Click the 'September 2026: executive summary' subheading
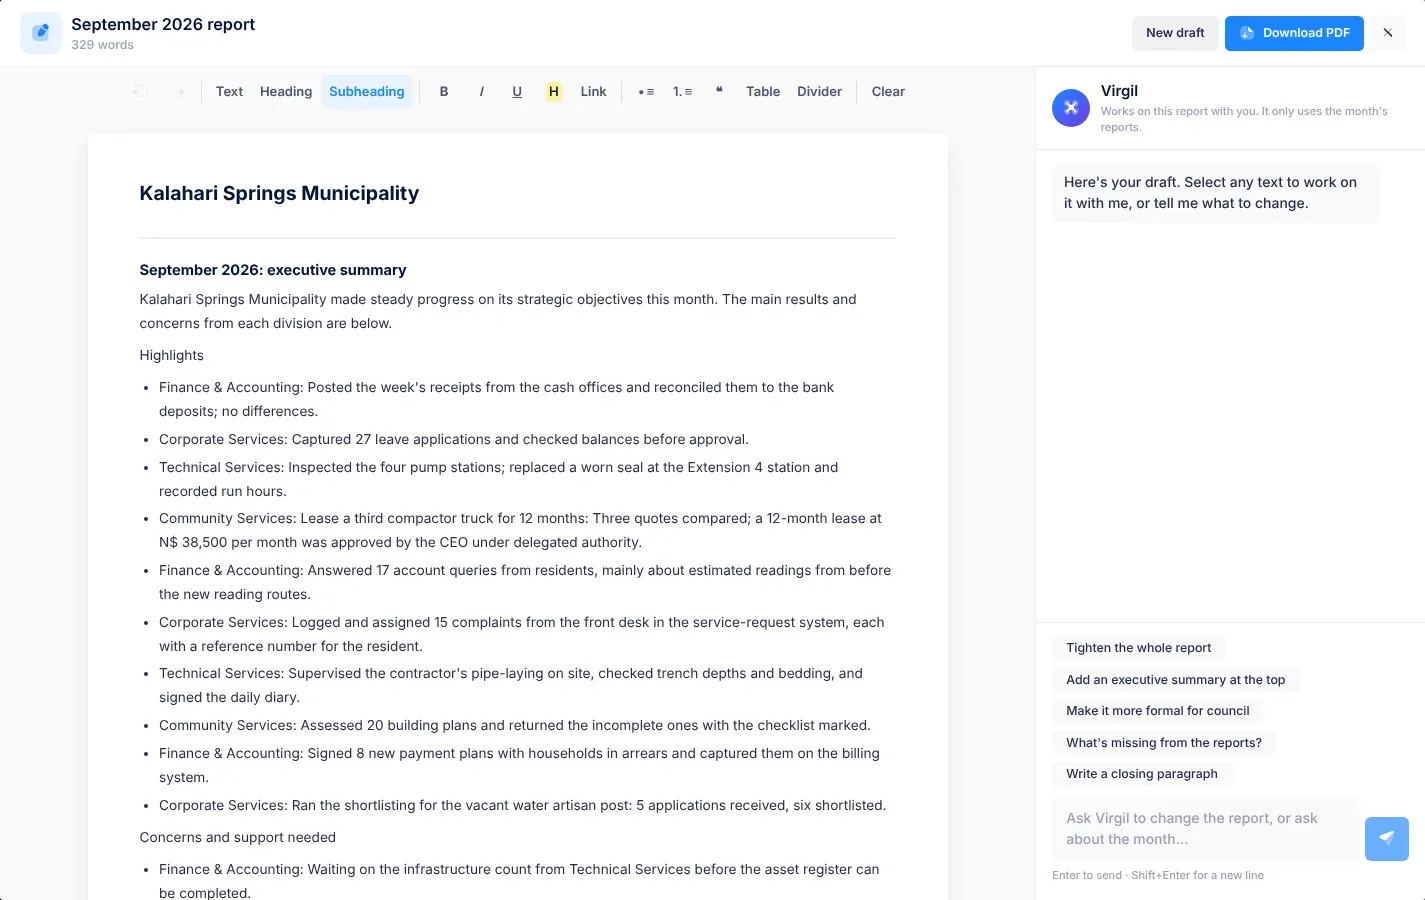The image size is (1425, 900). 273,270
